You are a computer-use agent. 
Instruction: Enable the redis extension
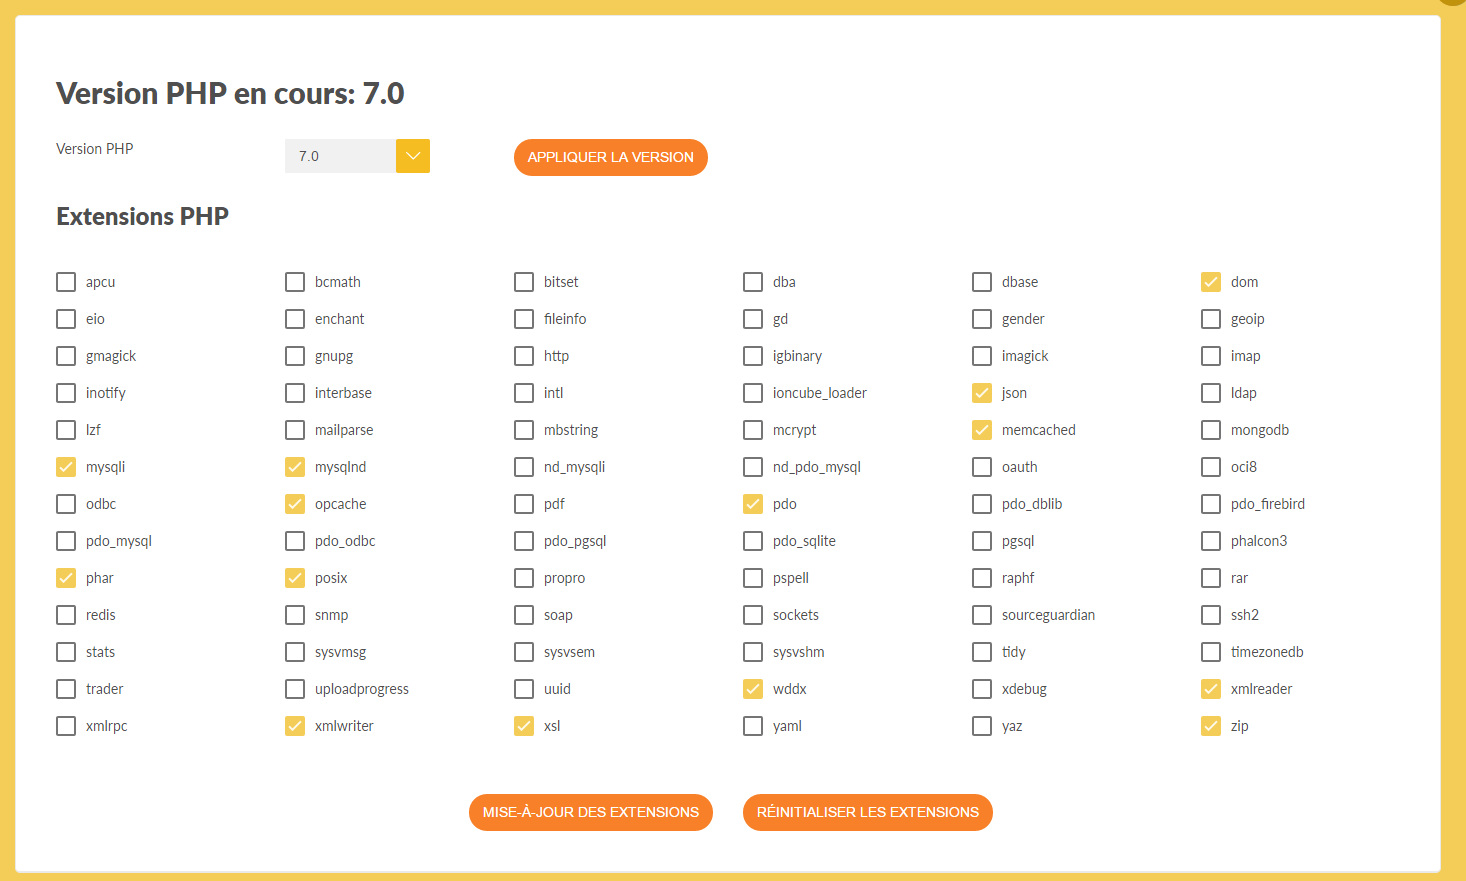pyautogui.click(x=66, y=614)
